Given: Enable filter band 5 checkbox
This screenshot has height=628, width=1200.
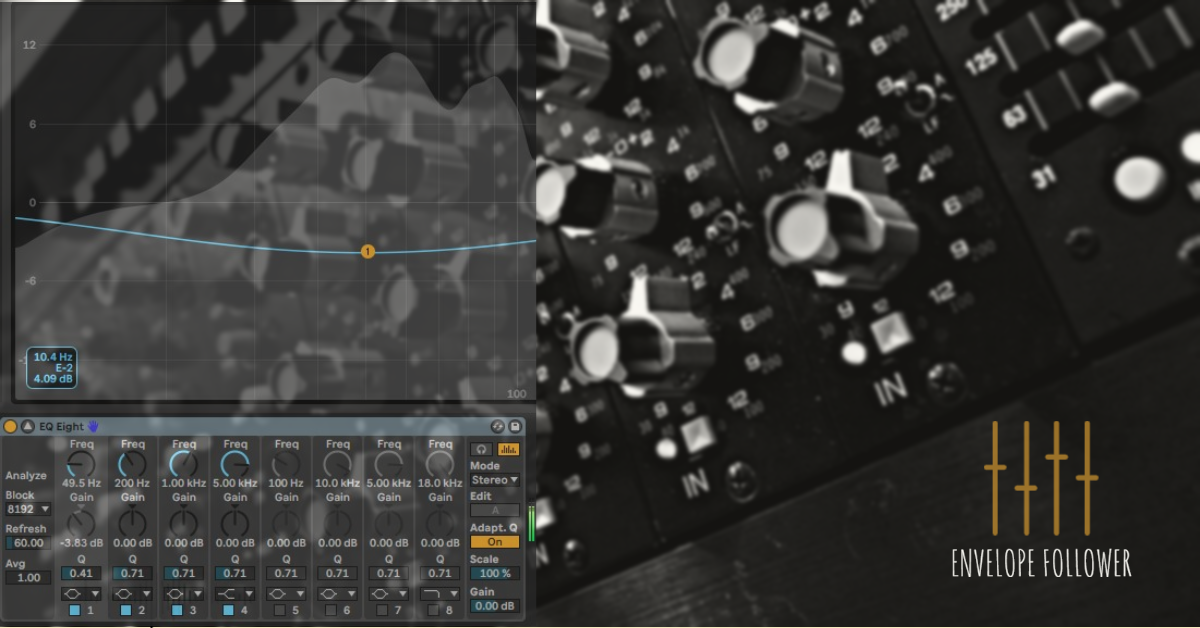Looking at the screenshot, I should click(x=279, y=610).
